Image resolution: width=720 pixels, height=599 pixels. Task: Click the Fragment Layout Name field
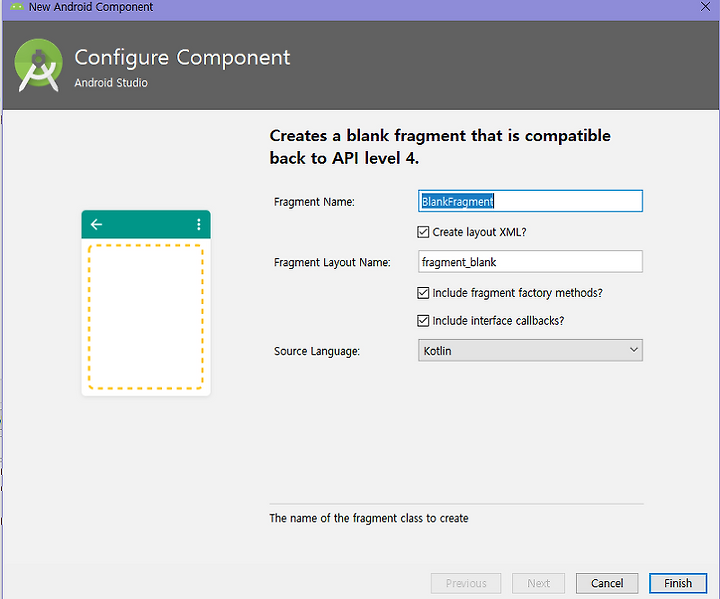(x=530, y=262)
